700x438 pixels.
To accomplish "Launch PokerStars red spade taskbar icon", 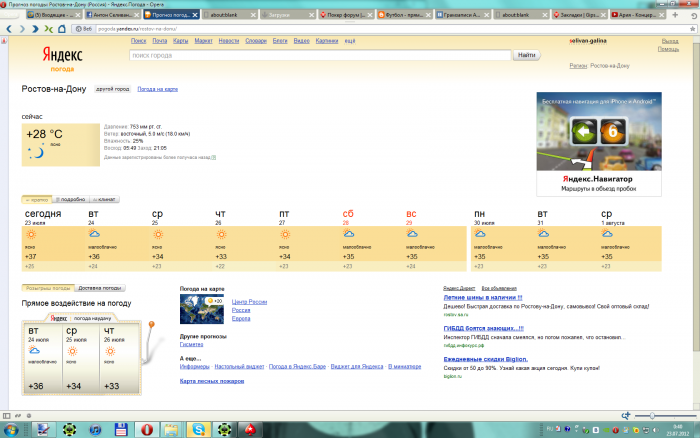I will (x=250, y=430).
